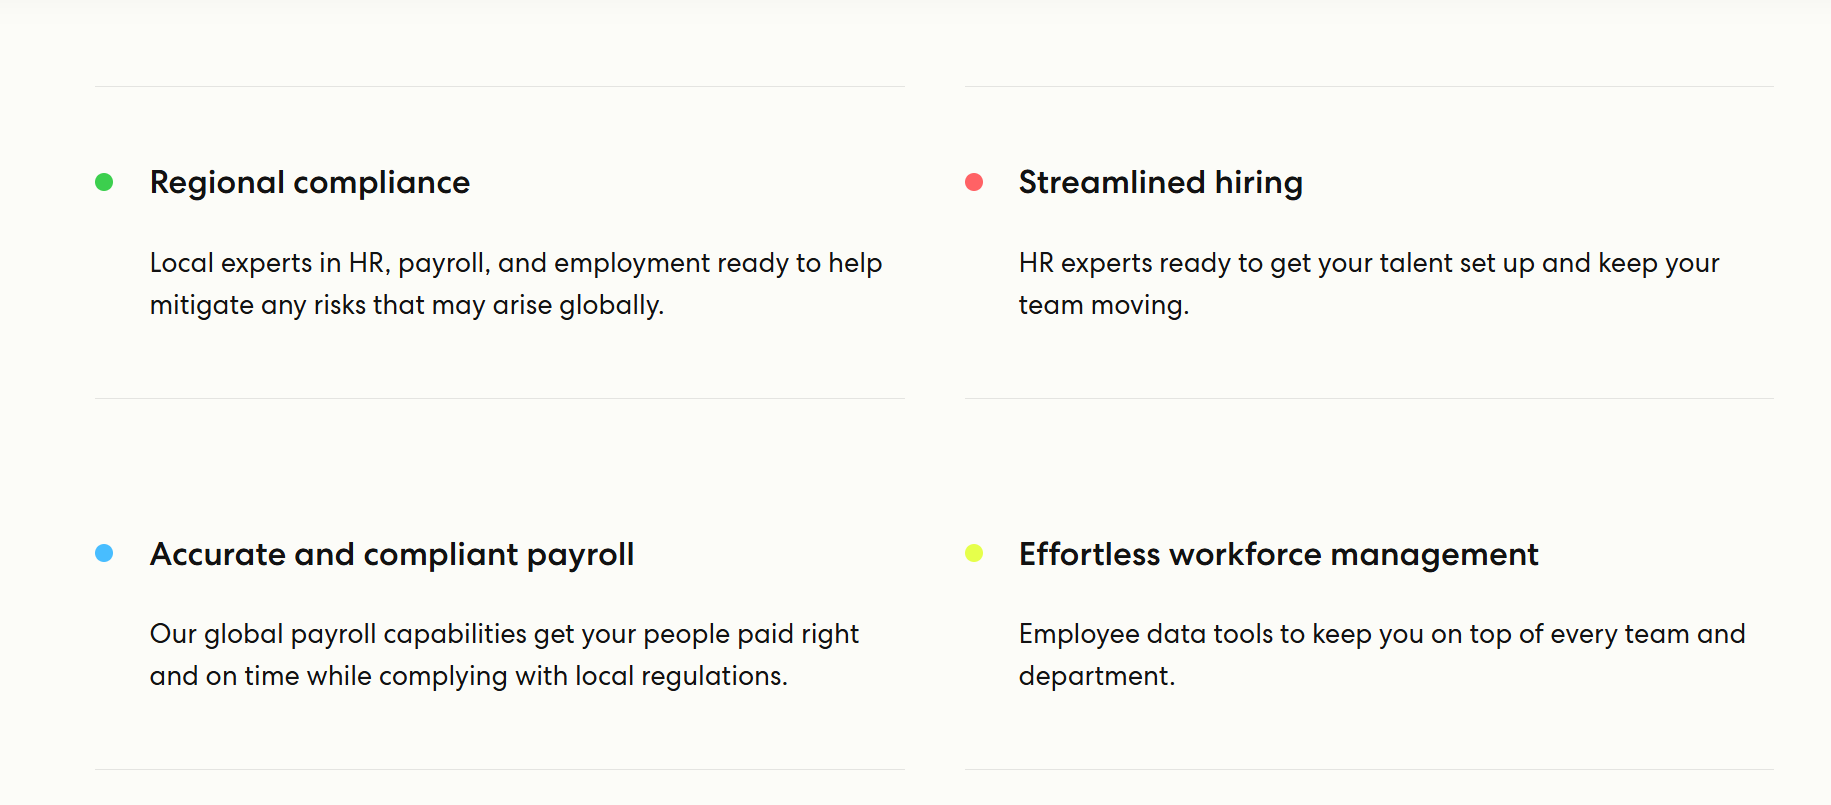The image size is (1831, 805).
Task: Select the Regional compliance heading
Action: (x=310, y=183)
